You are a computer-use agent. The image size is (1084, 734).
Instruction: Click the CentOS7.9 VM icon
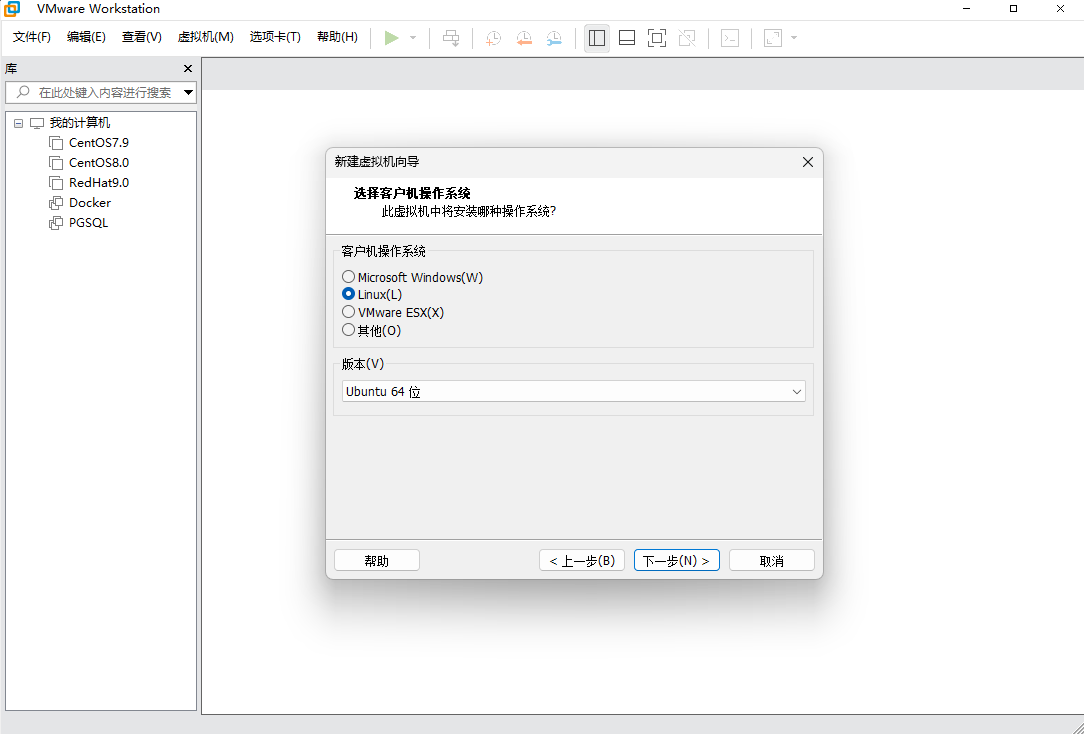(x=56, y=143)
